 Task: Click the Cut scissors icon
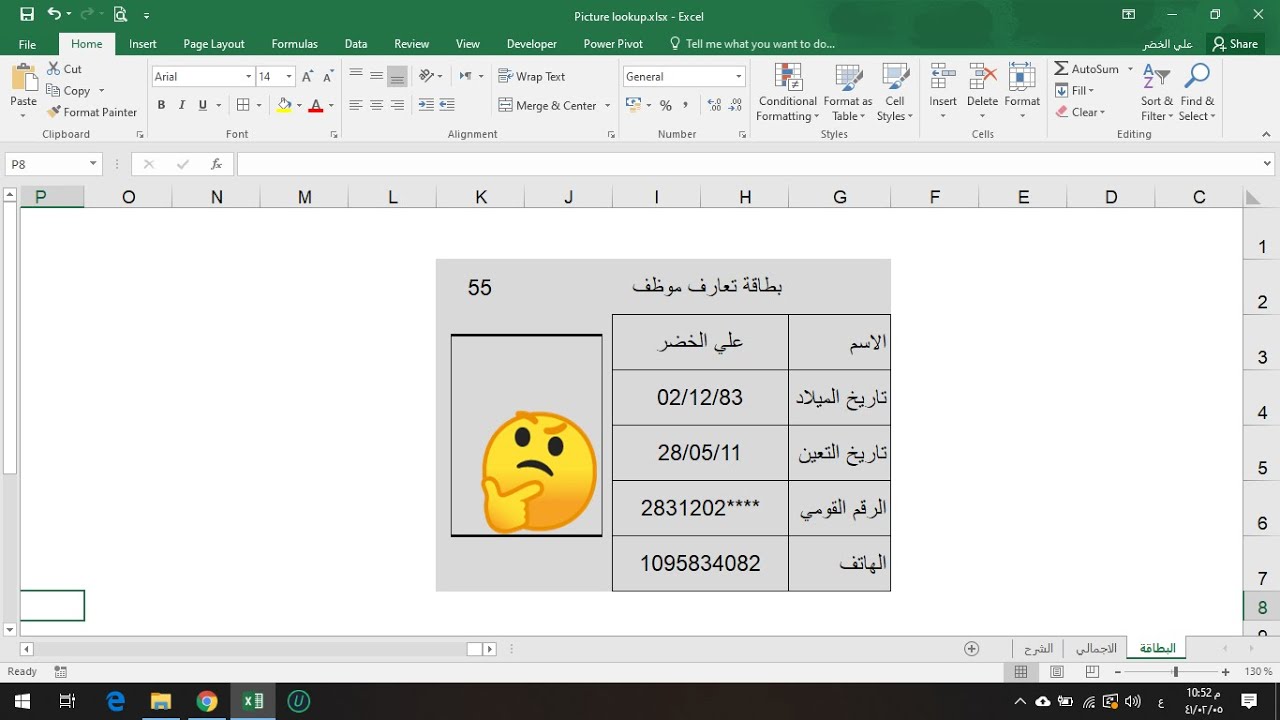[54, 69]
